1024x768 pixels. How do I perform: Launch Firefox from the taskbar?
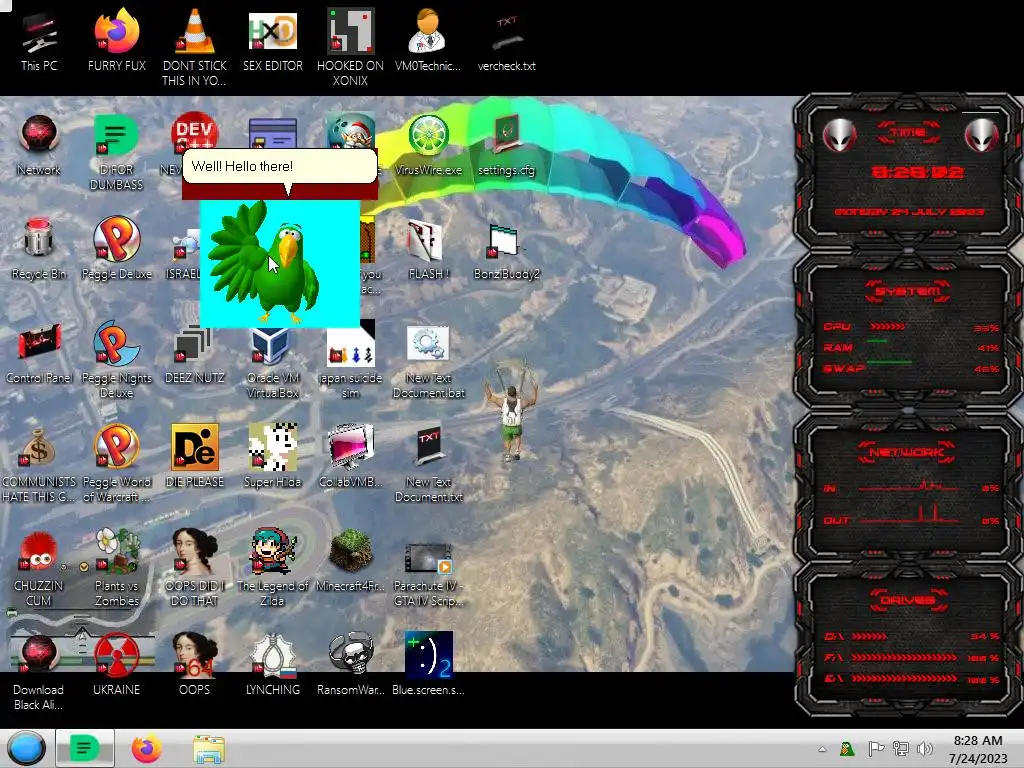[146, 748]
